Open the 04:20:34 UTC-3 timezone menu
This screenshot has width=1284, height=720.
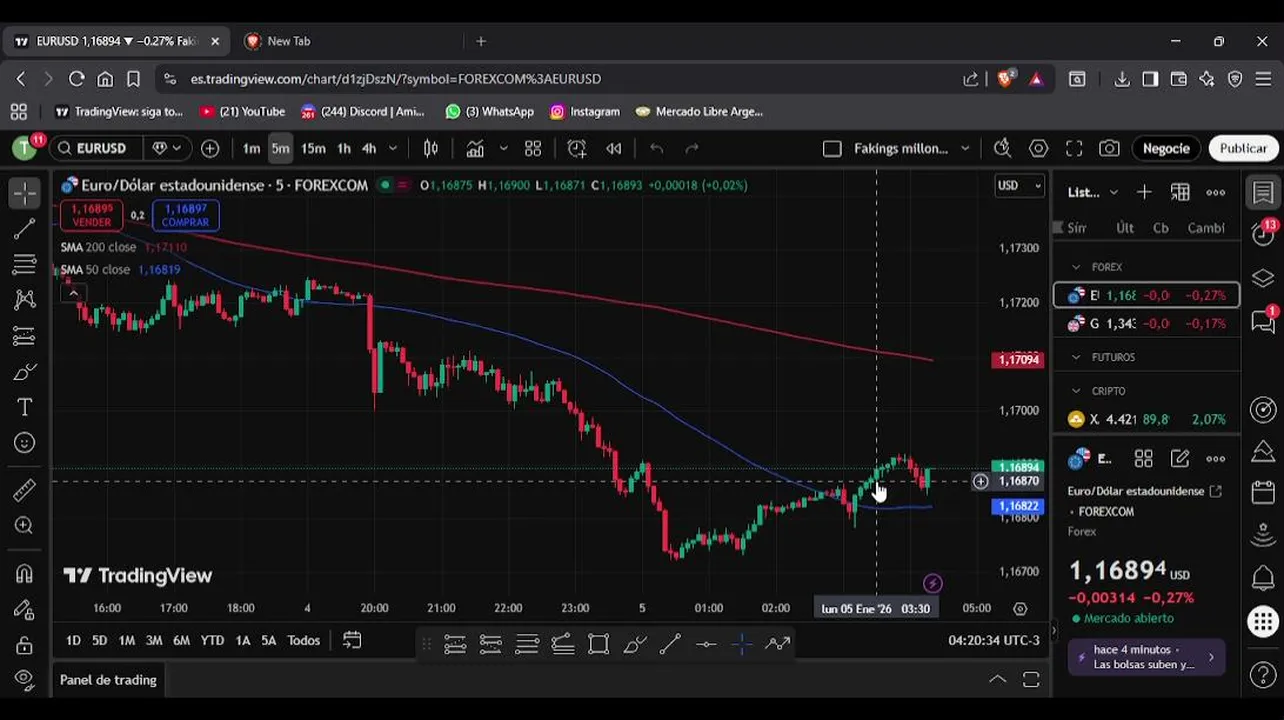pyautogui.click(x=994, y=640)
